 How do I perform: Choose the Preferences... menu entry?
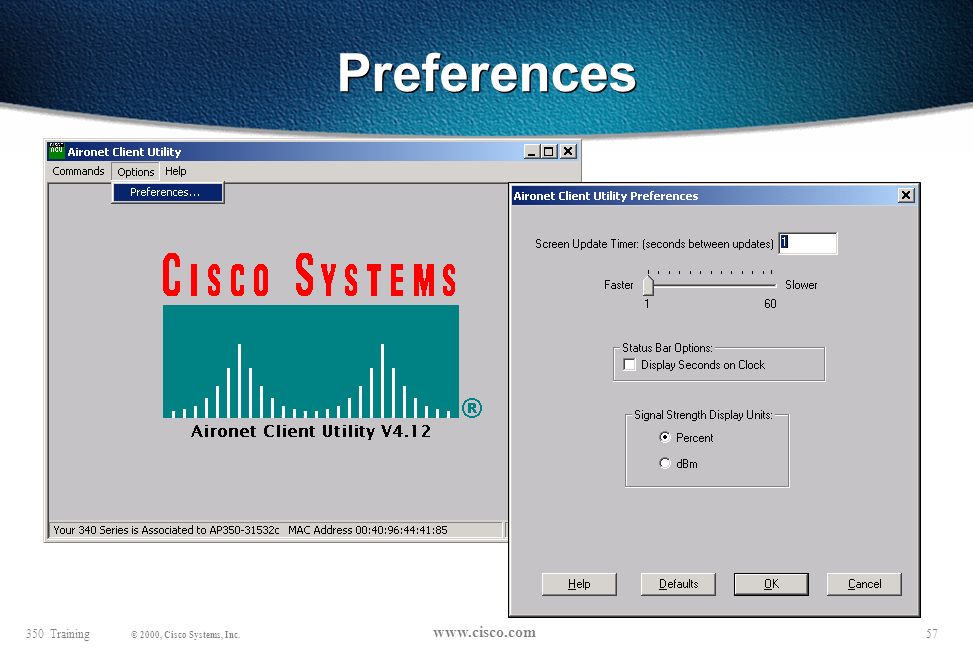coord(168,192)
